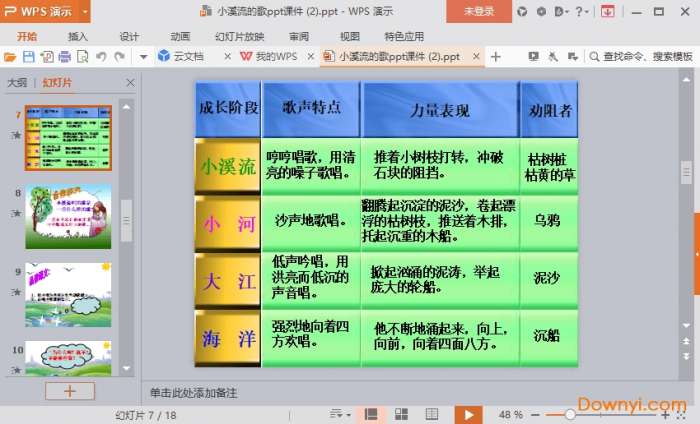Click the undo arrow icon

[99, 57]
